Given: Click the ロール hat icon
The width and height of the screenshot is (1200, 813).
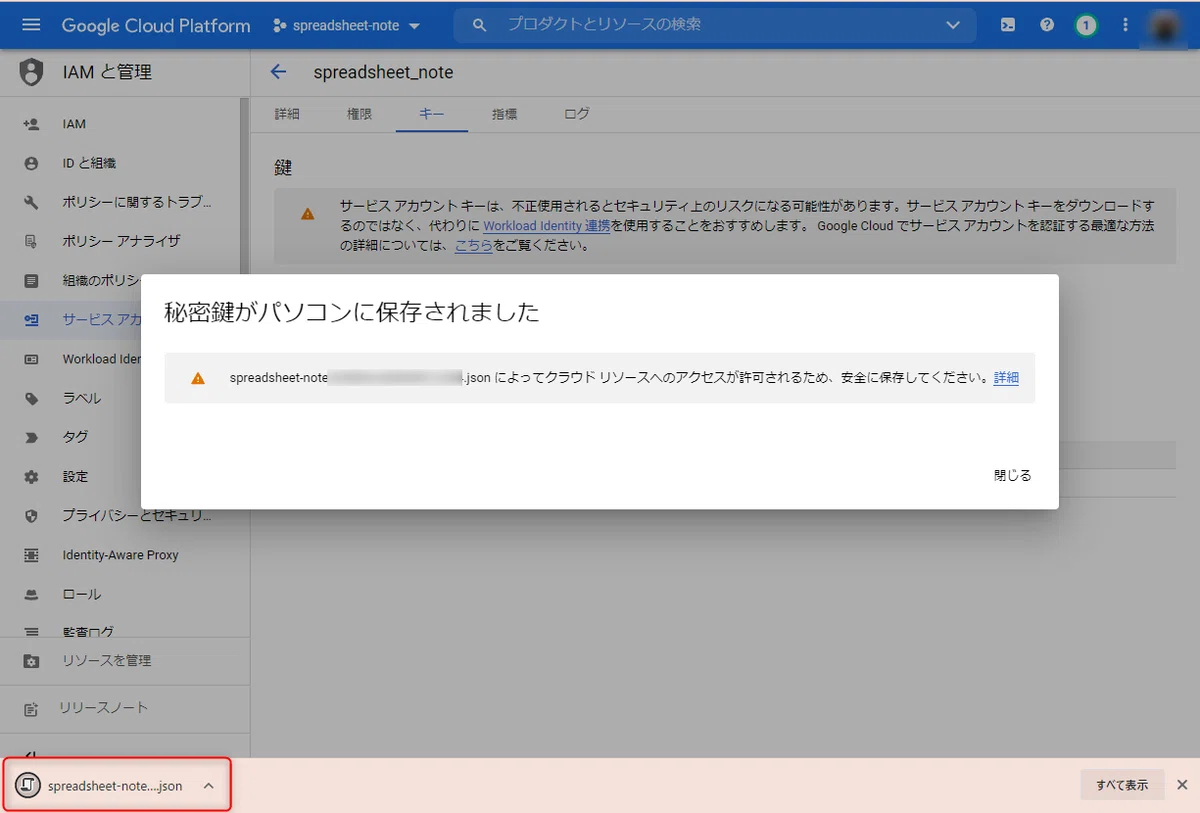Looking at the screenshot, I should (31, 594).
